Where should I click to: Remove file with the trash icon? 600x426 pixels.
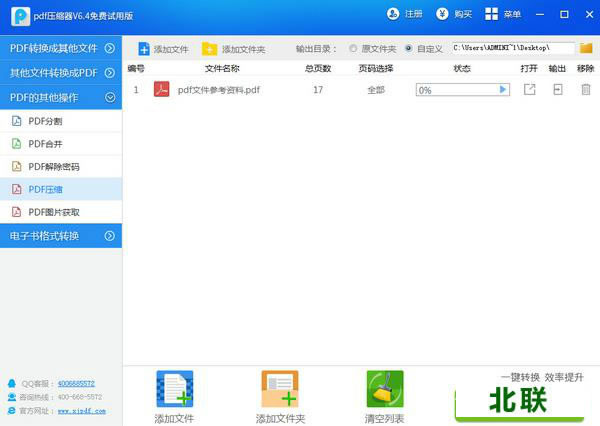click(x=585, y=90)
